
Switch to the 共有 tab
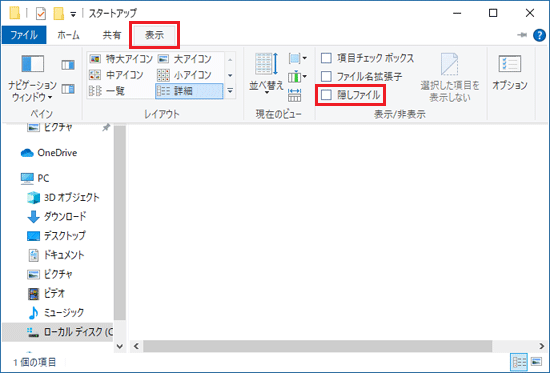112,35
